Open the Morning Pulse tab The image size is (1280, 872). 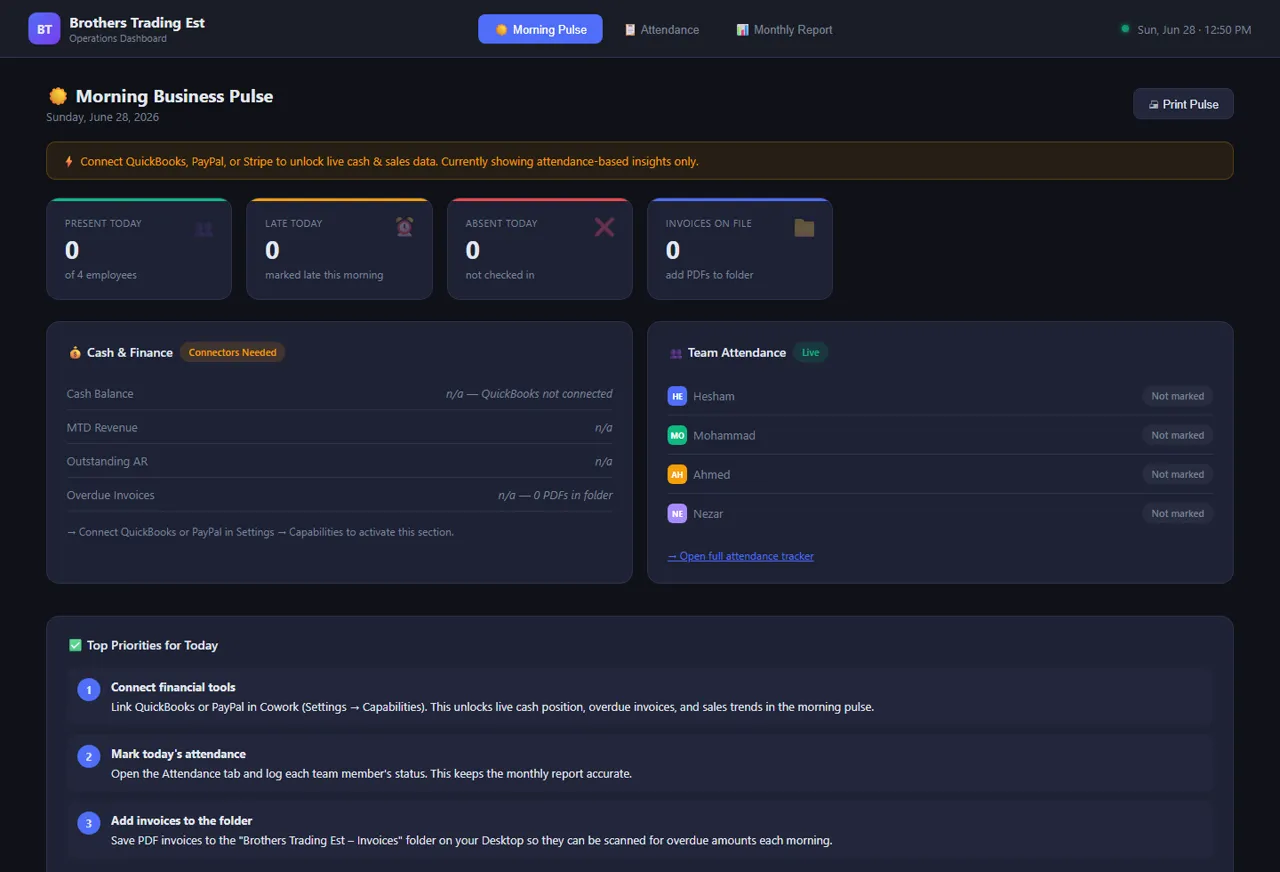pos(540,29)
